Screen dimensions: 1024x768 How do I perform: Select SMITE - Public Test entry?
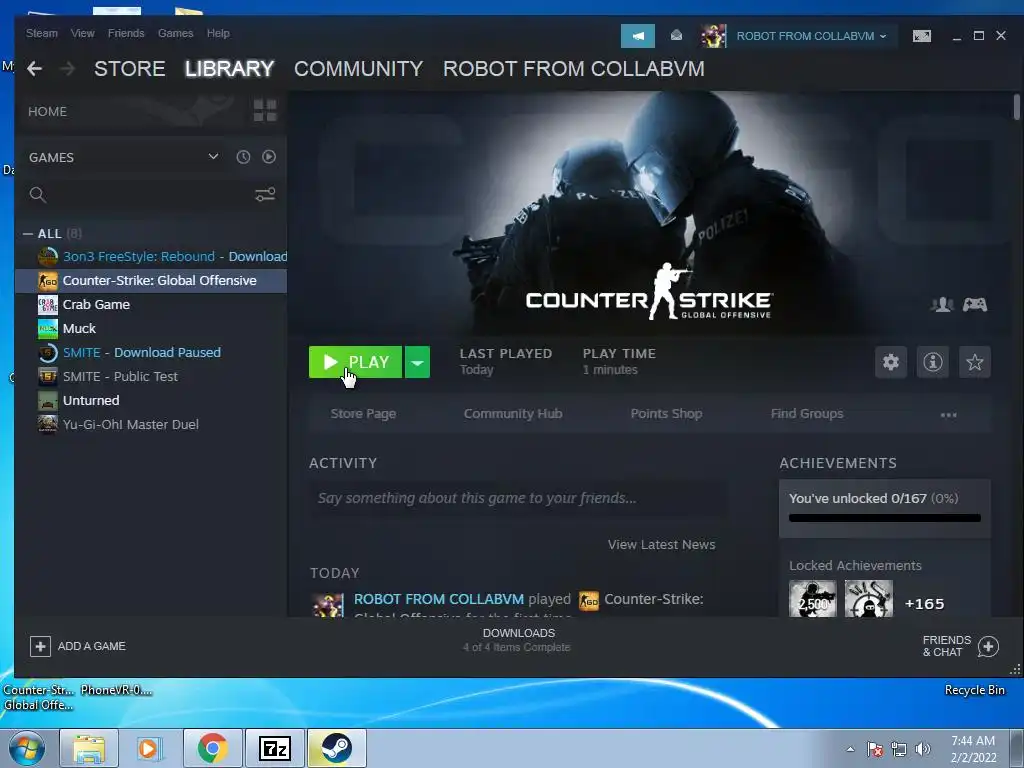click(x=152, y=377)
